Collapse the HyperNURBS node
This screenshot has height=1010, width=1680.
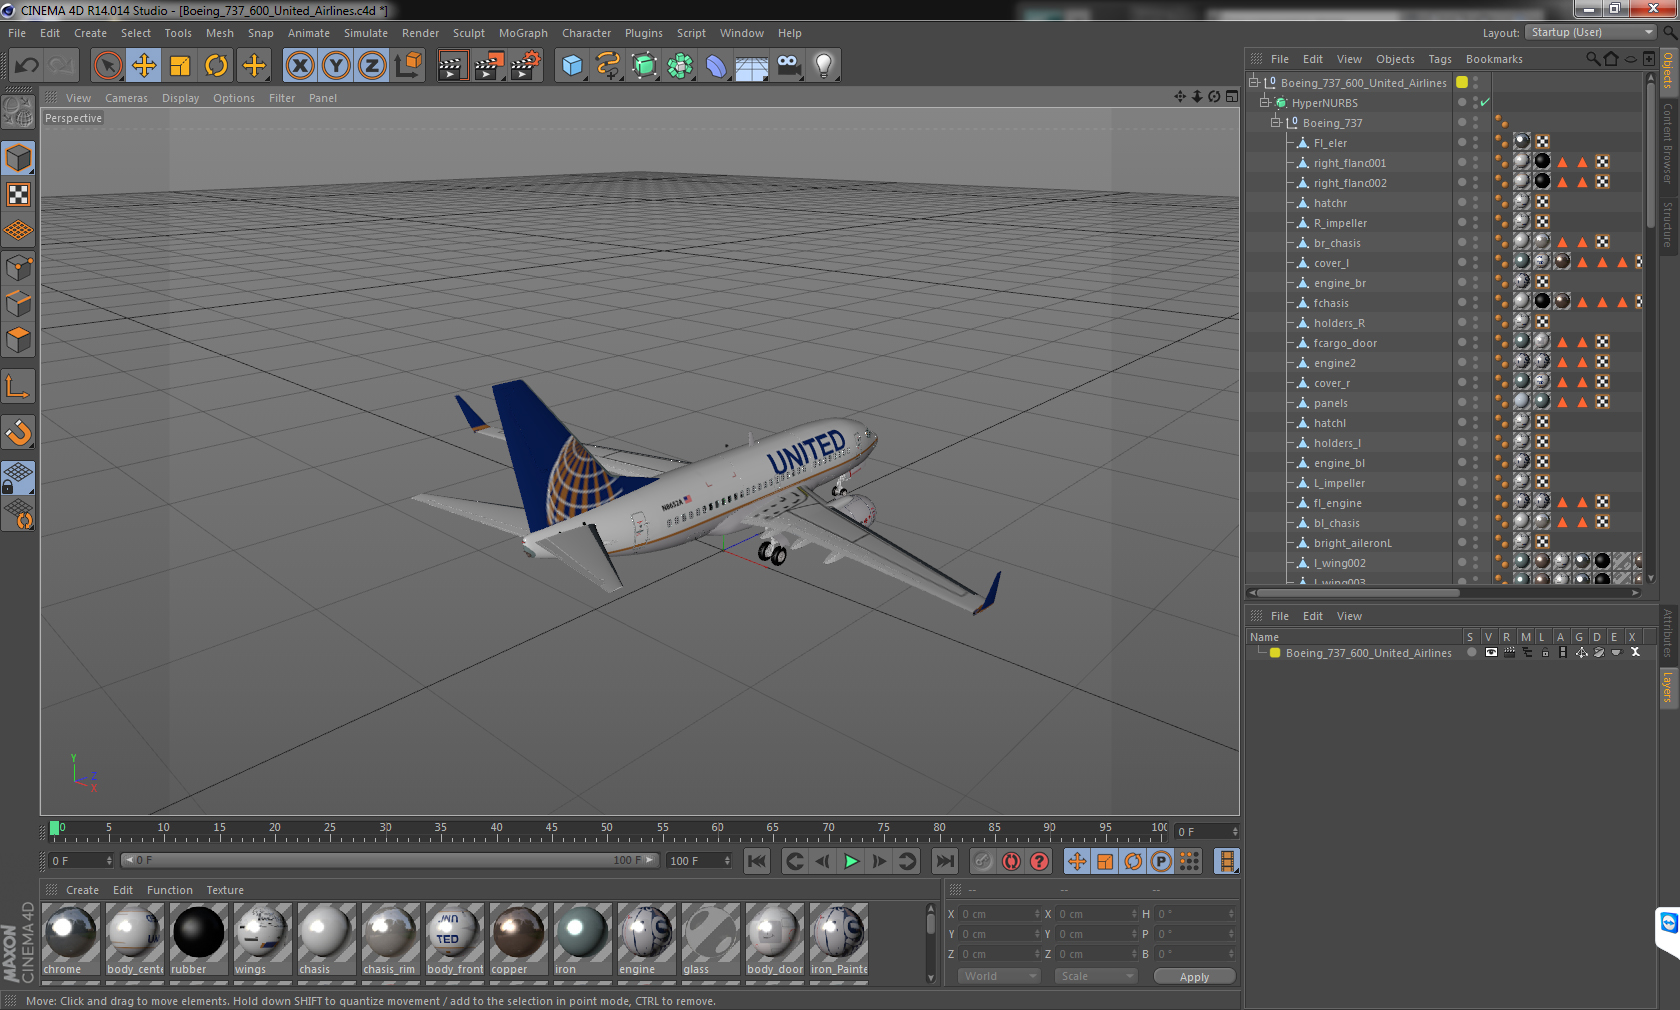click(1265, 102)
